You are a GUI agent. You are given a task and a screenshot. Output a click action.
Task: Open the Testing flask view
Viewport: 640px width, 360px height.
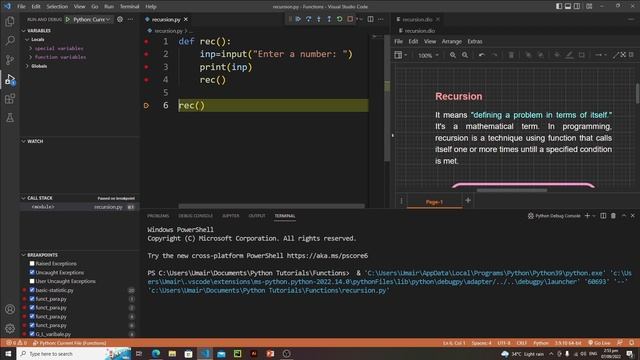click(x=10, y=118)
